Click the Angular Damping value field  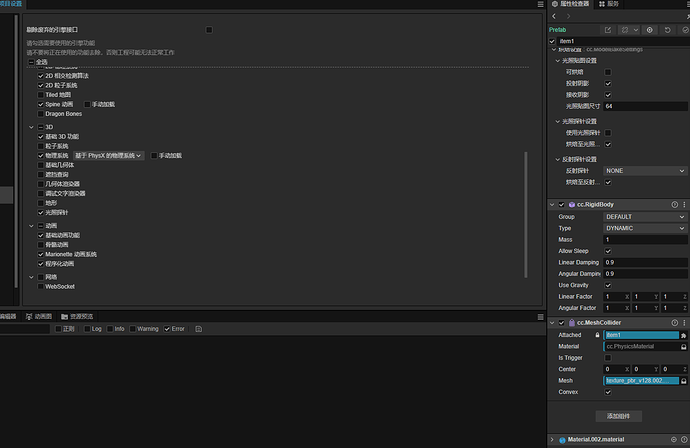tap(645, 274)
